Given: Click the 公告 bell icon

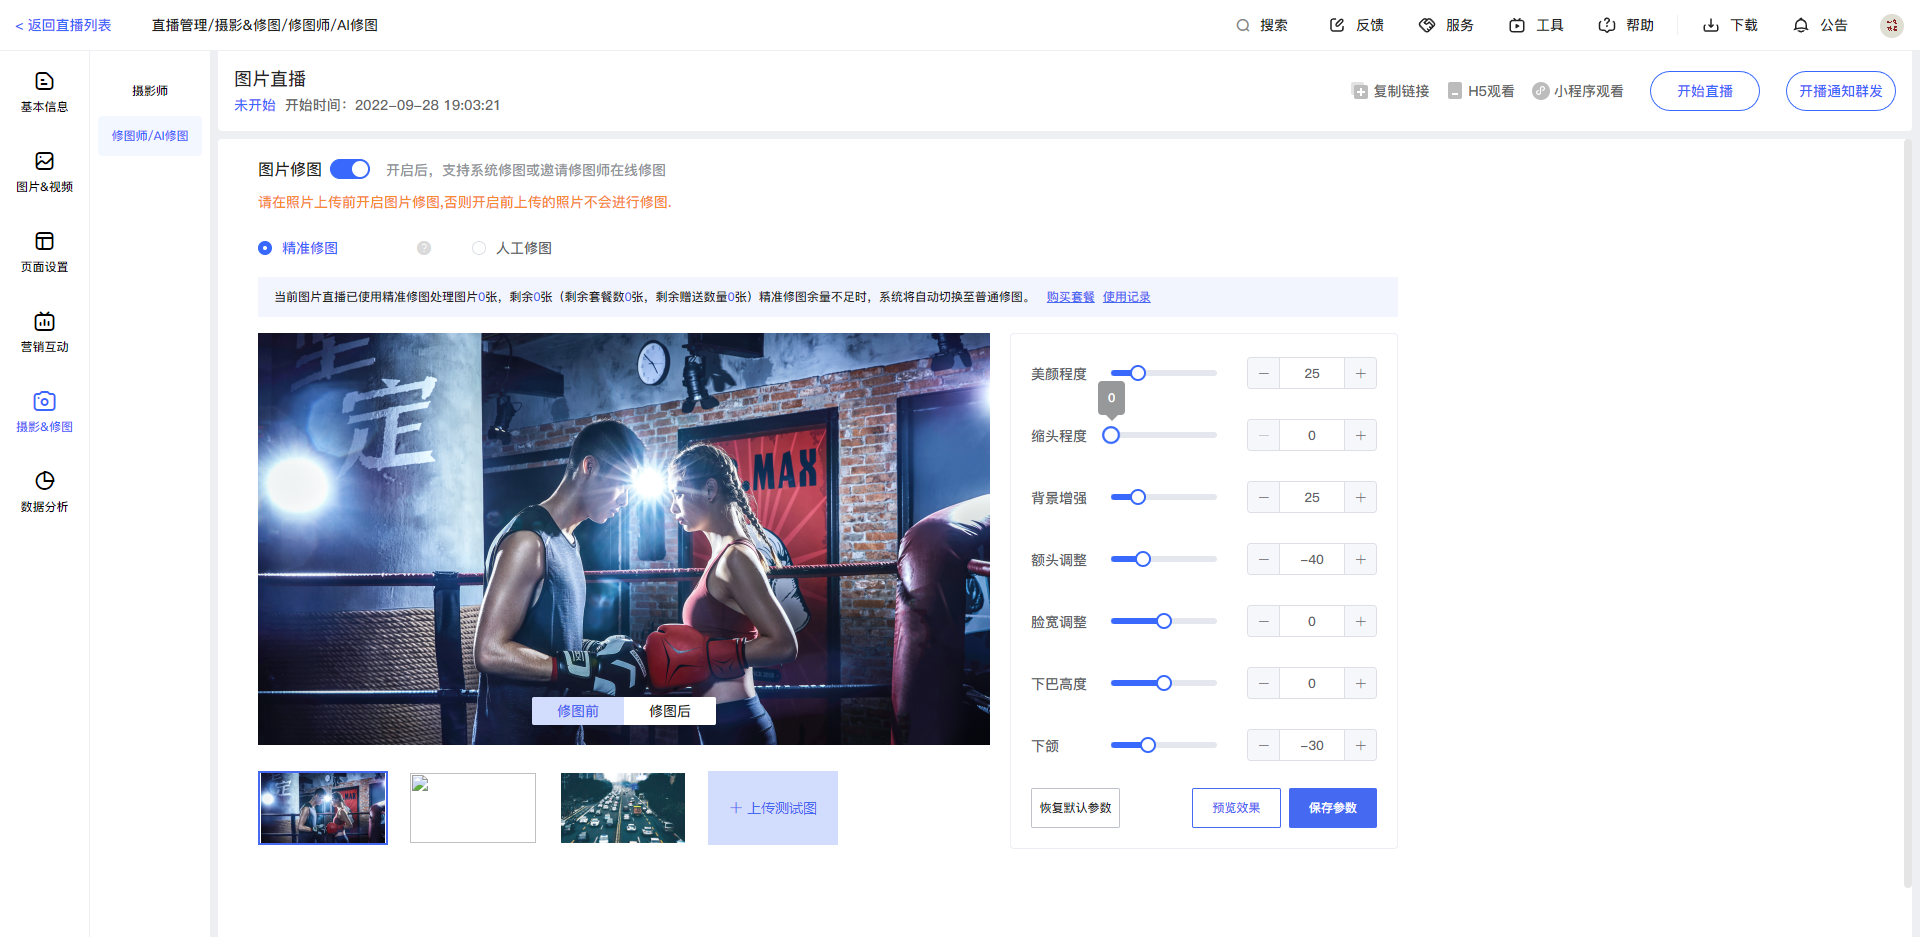Looking at the screenshot, I should [x=1800, y=25].
